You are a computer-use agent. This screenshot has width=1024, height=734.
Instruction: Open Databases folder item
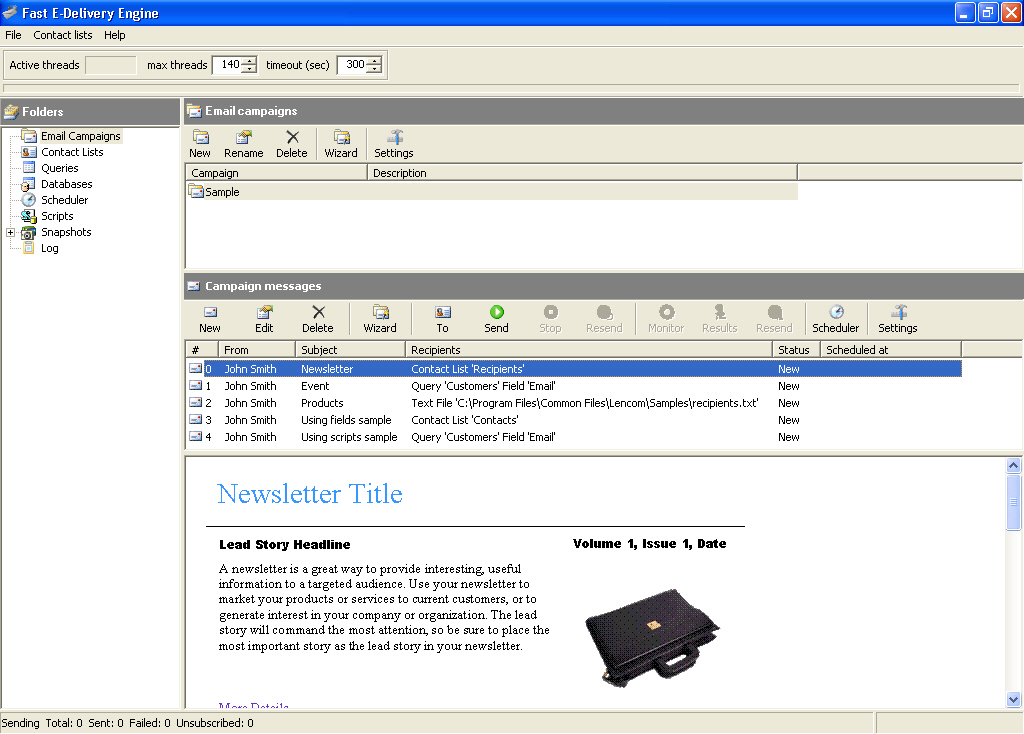coord(67,184)
